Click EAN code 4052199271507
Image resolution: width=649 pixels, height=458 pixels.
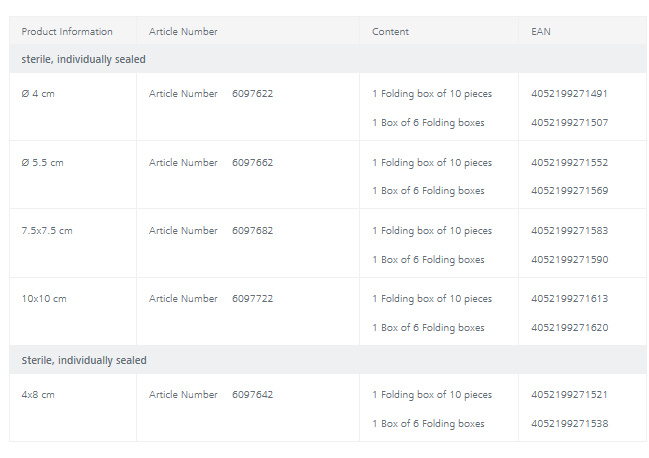(569, 123)
